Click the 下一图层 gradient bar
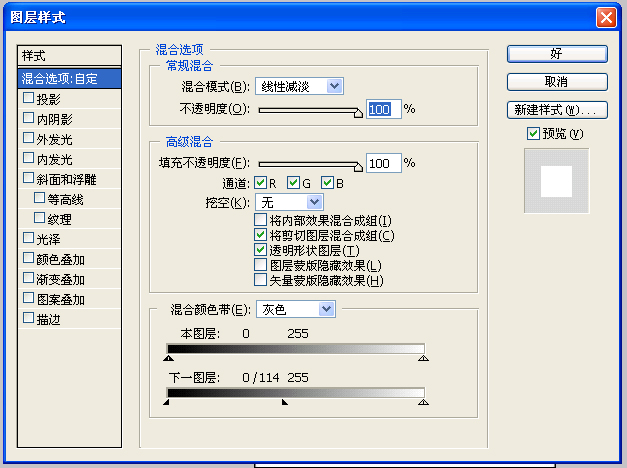Image resolution: width=627 pixels, height=468 pixels. tap(296, 393)
